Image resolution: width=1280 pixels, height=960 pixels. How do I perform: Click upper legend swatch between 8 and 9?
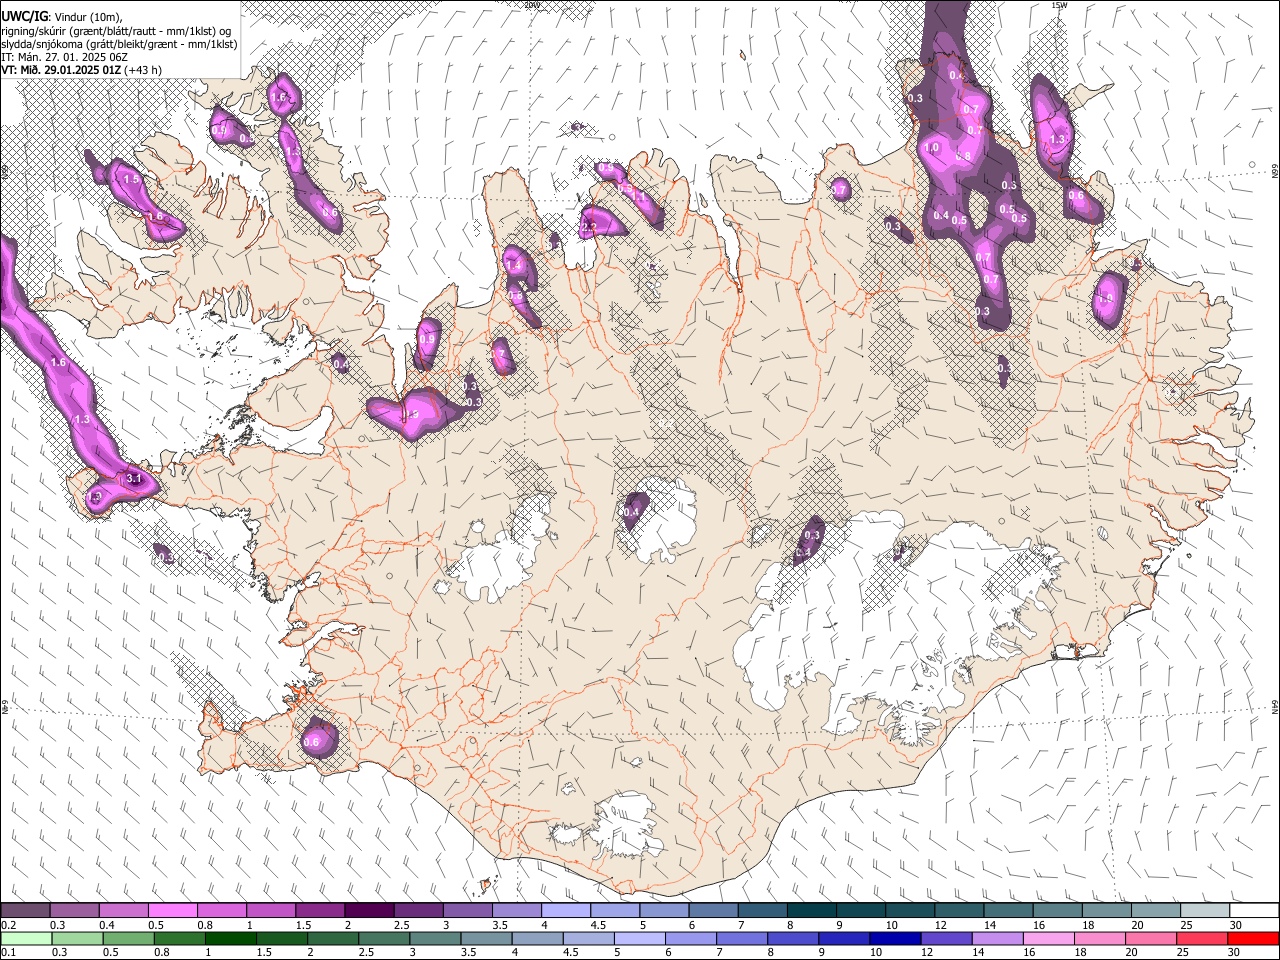[811, 910]
